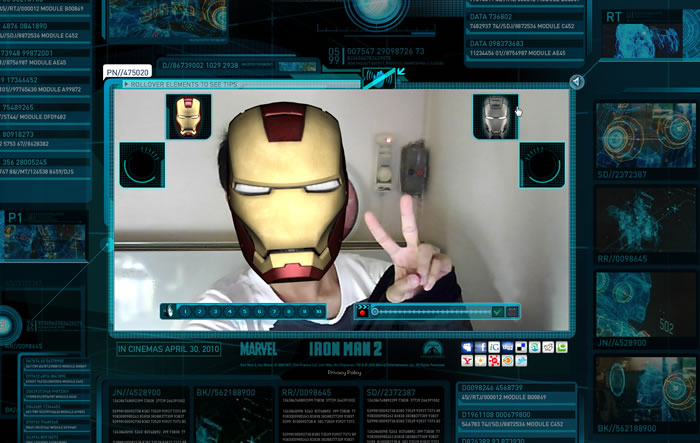The width and height of the screenshot is (700, 443).
Task: Open hologram thumbnail above right-column RR//0098645
Action: [646, 220]
